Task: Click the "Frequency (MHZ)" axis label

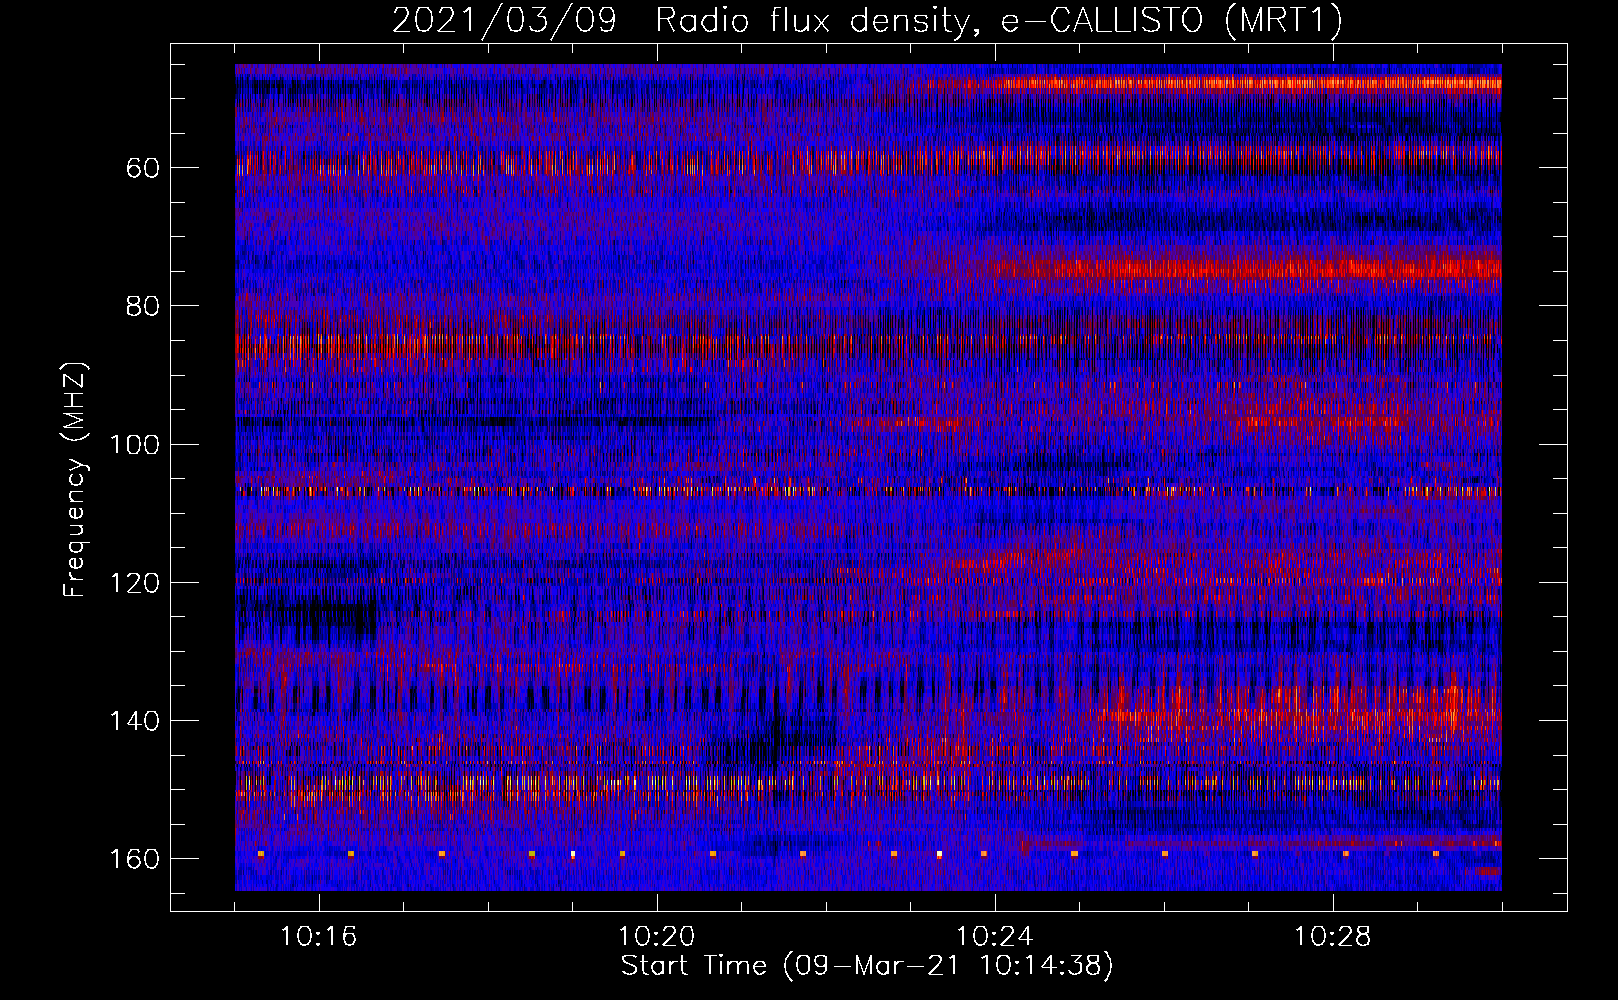Action: pyautogui.click(x=75, y=479)
